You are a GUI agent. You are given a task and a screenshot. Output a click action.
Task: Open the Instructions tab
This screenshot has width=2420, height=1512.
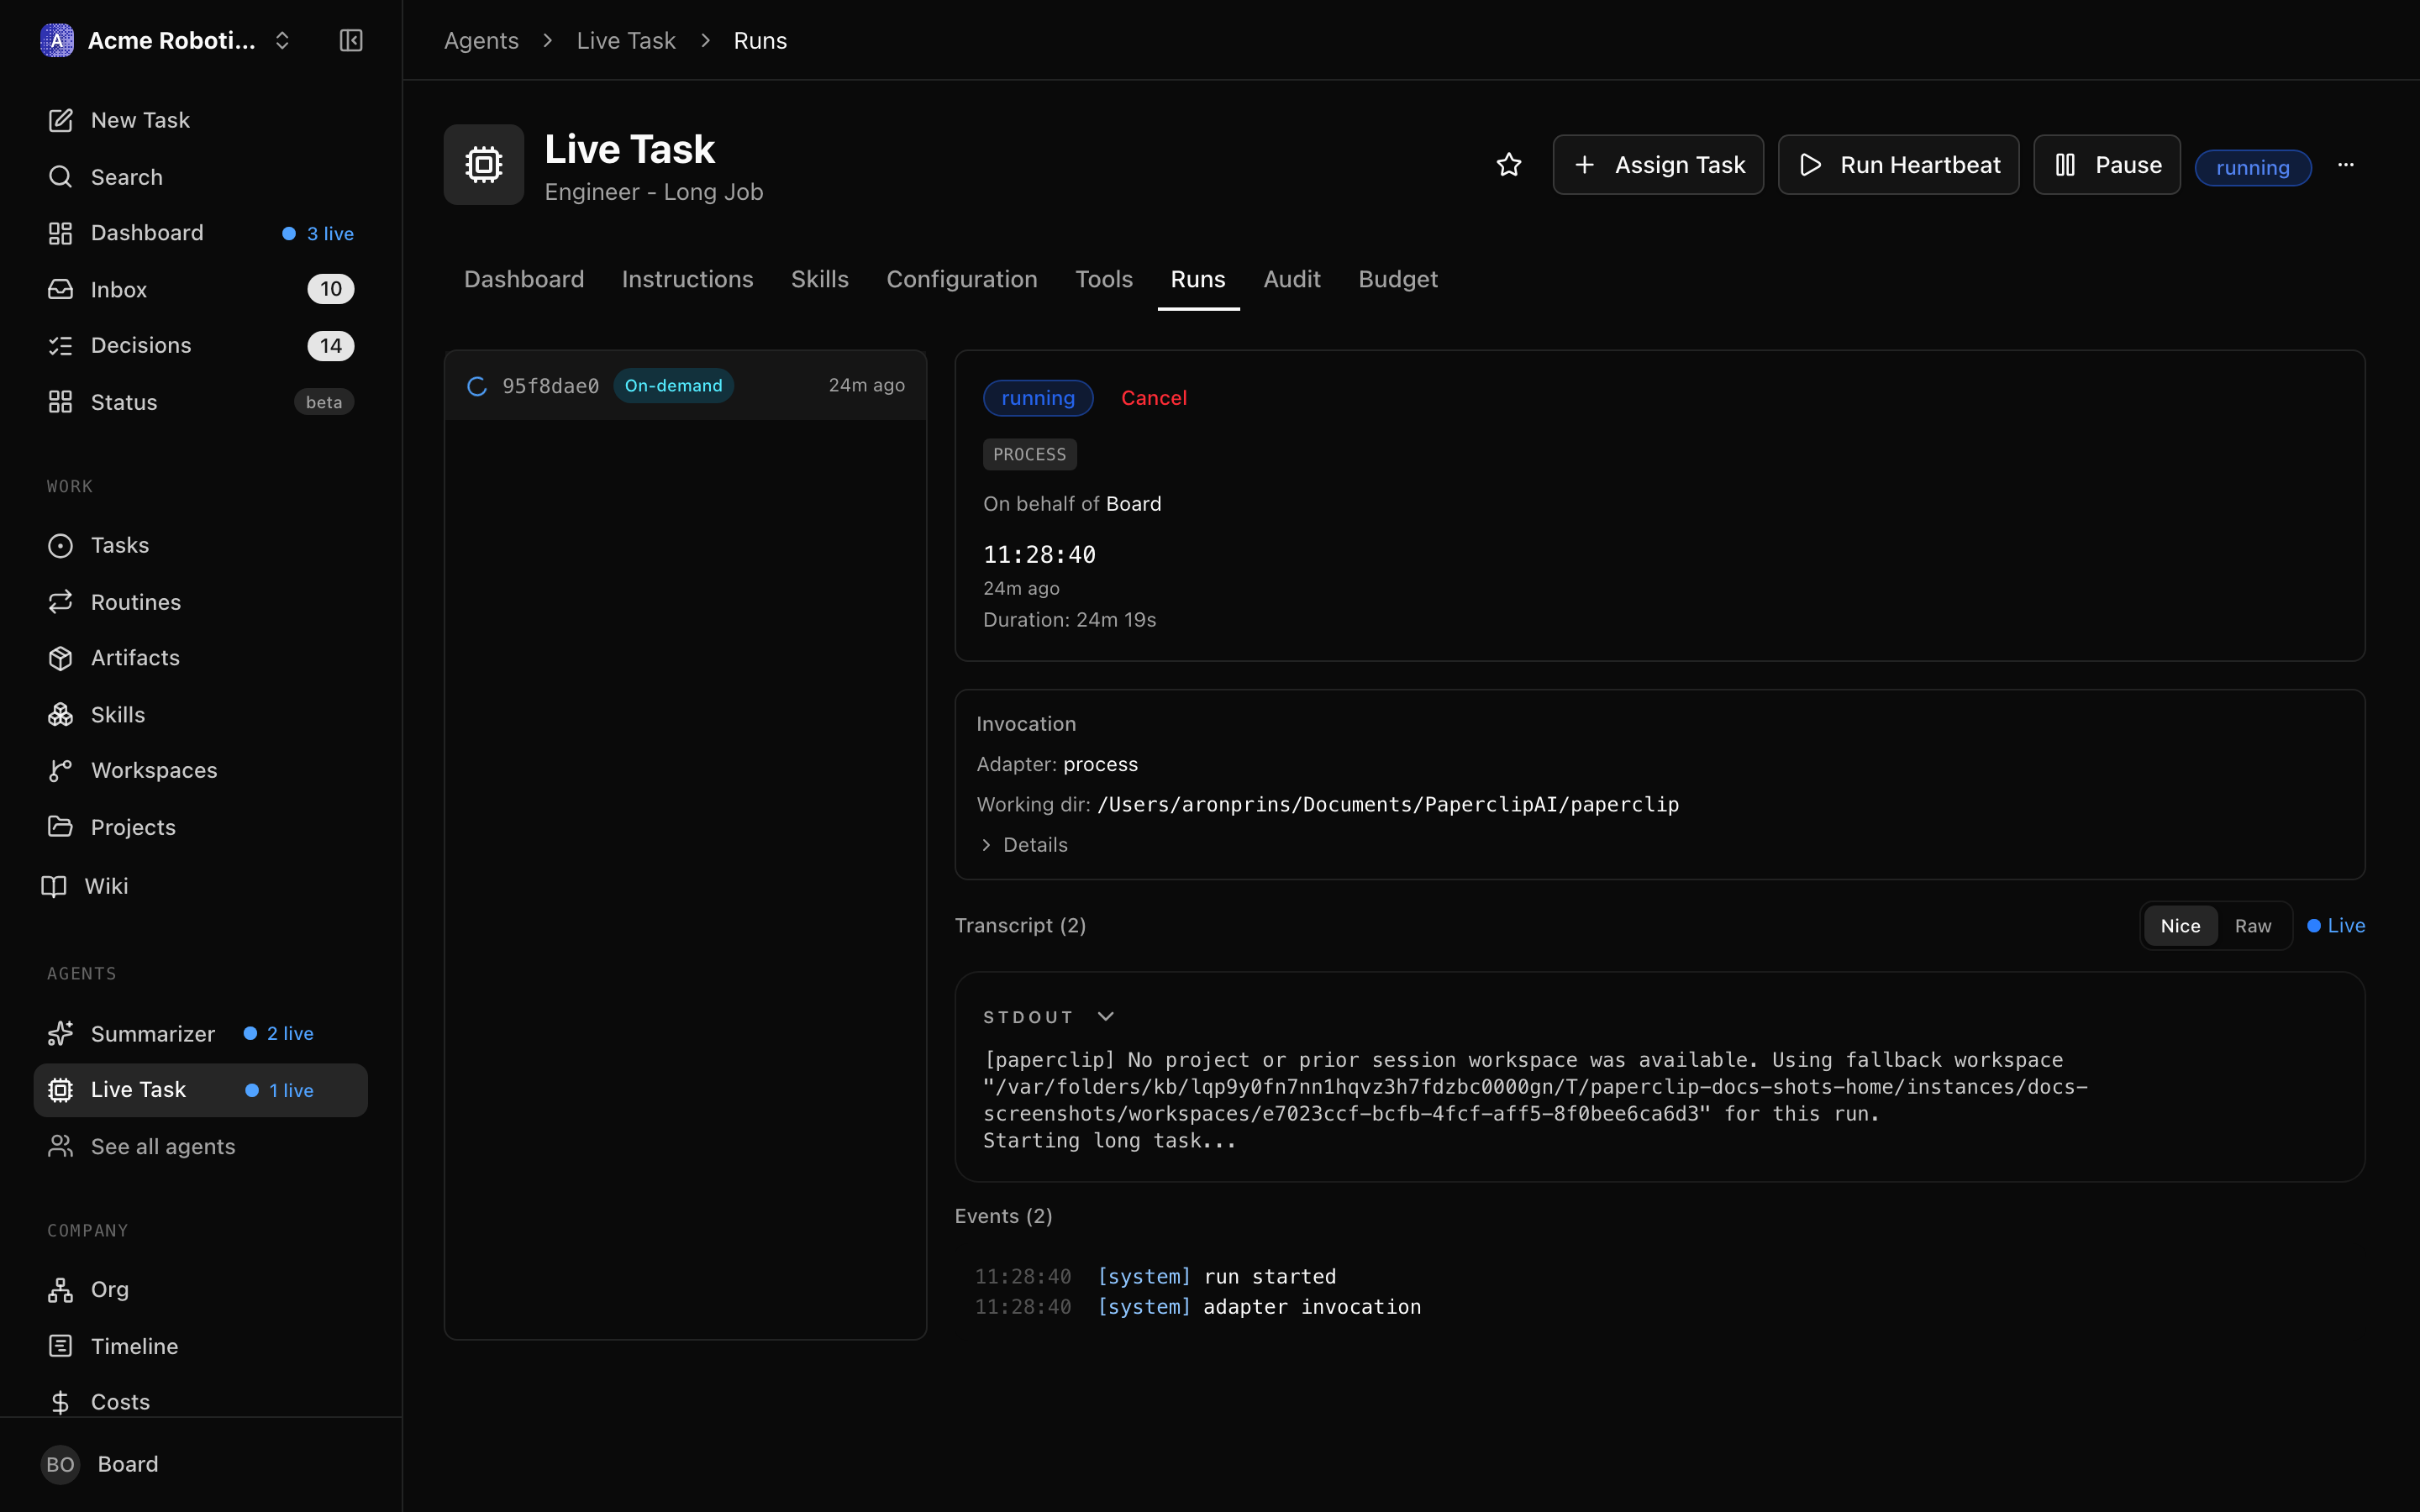click(x=688, y=279)
